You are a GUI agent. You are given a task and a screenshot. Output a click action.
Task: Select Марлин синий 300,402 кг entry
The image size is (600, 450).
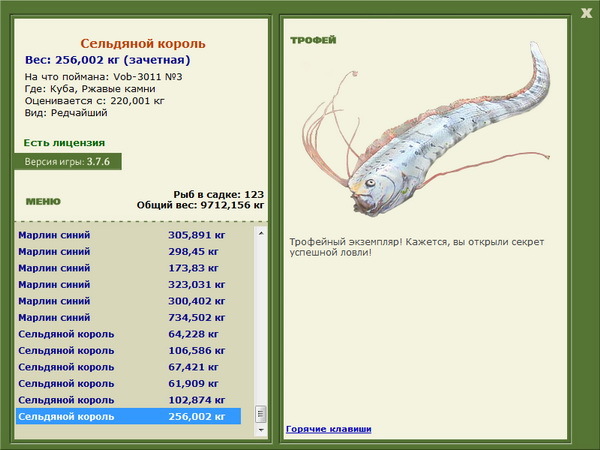[129, 301]
